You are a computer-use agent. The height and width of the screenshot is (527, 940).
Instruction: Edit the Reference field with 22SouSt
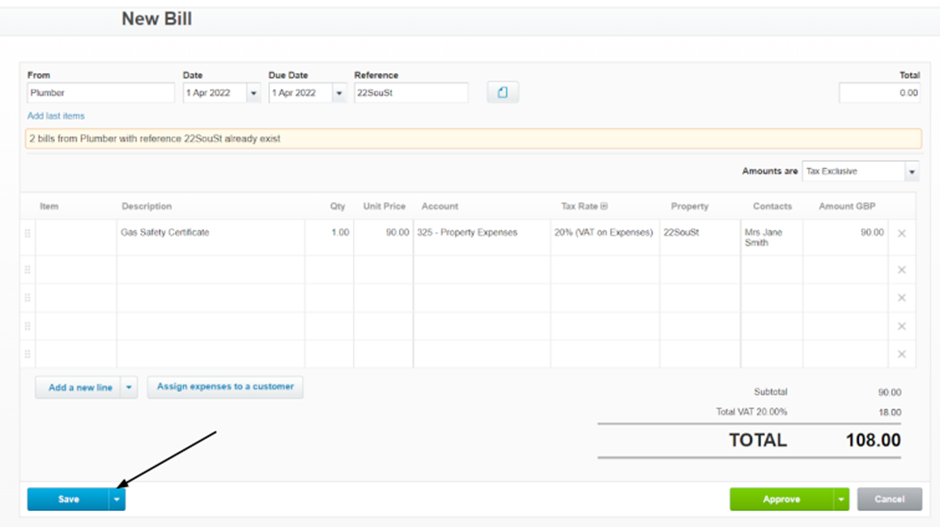(410, 93)
